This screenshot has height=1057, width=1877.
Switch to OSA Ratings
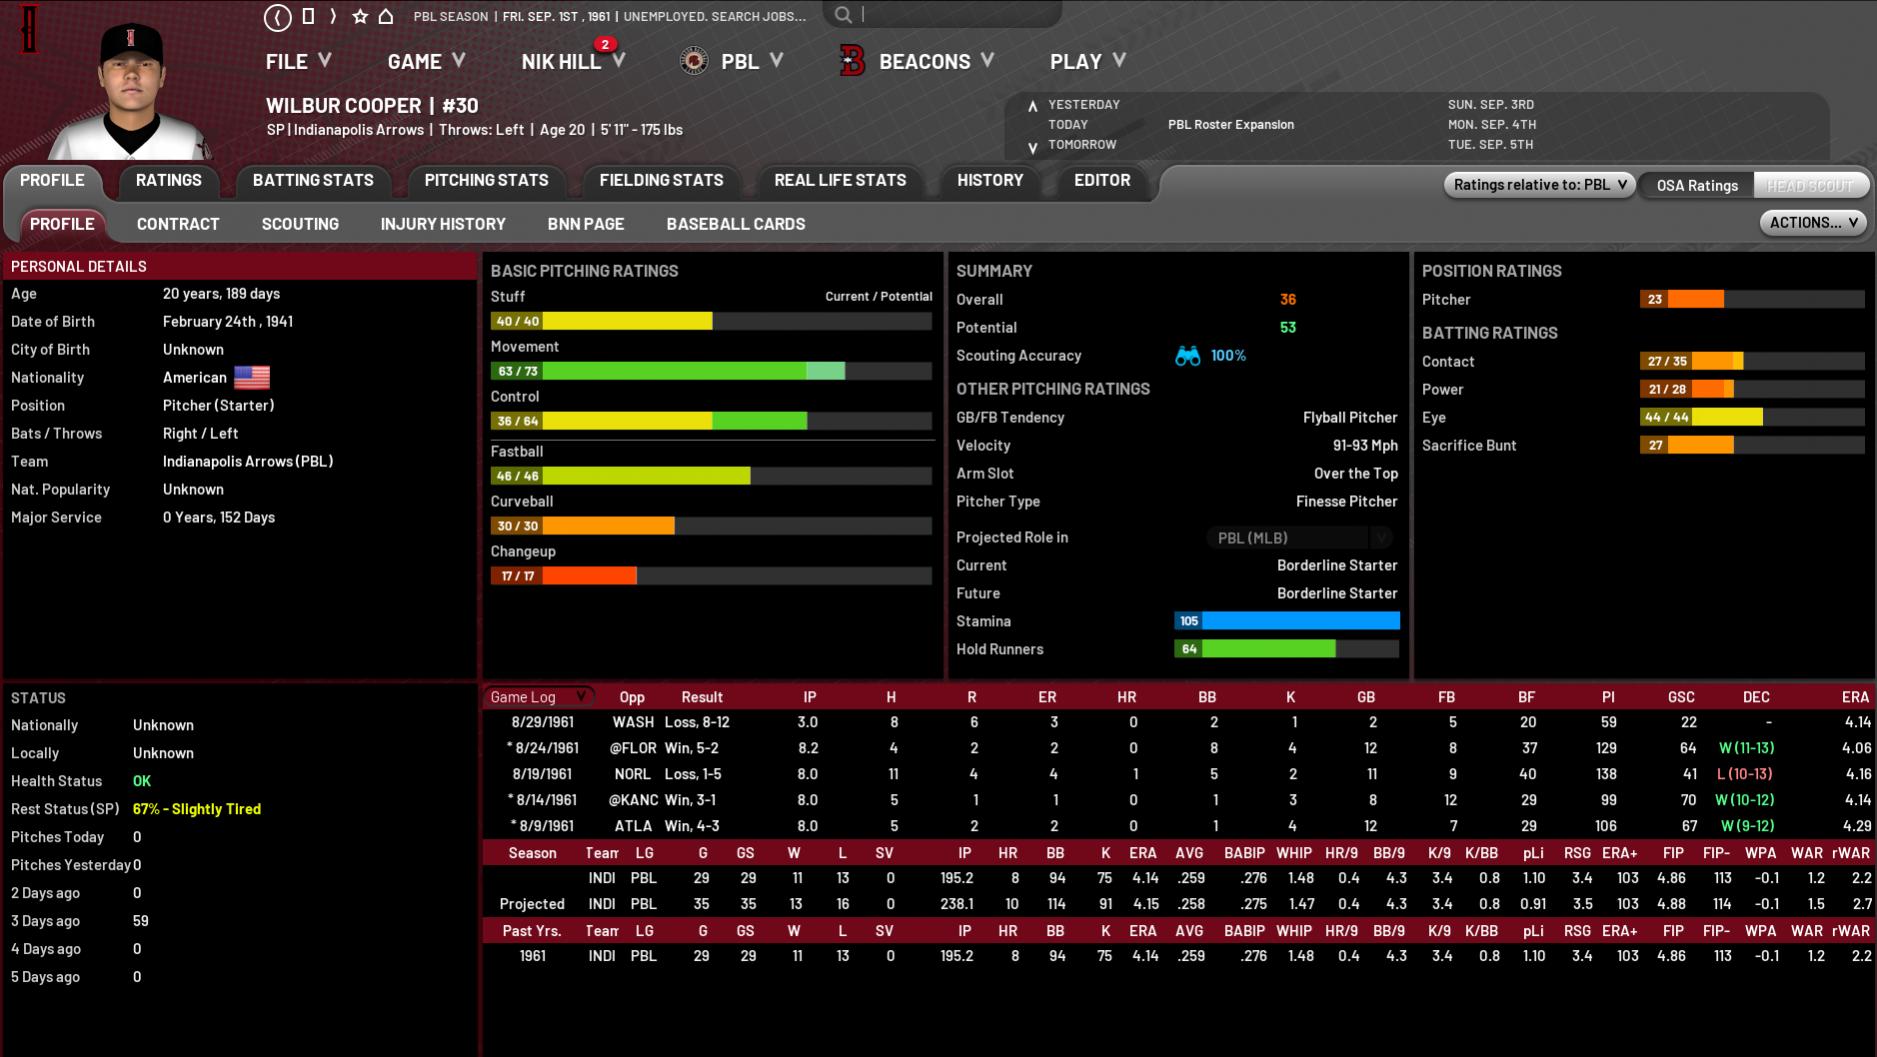point(1696,185)
